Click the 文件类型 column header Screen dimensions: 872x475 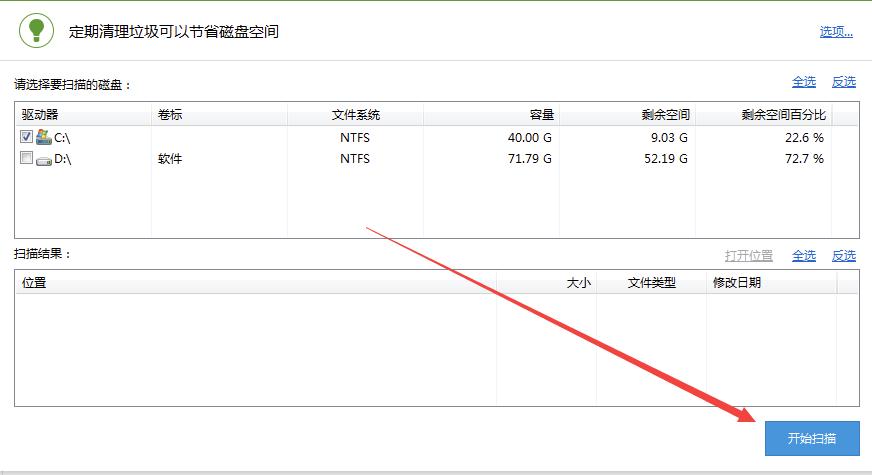pos(651,283)
